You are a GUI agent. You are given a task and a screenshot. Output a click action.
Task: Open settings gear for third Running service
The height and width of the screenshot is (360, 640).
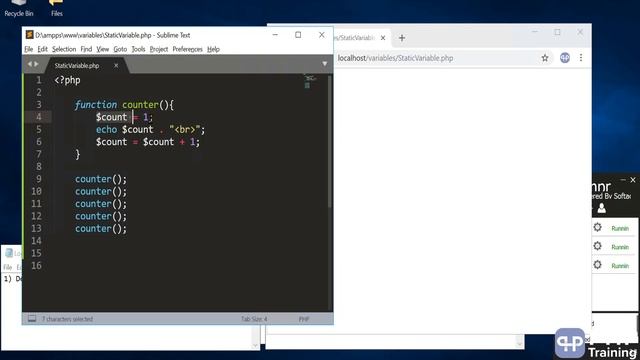tap(598, 265)
